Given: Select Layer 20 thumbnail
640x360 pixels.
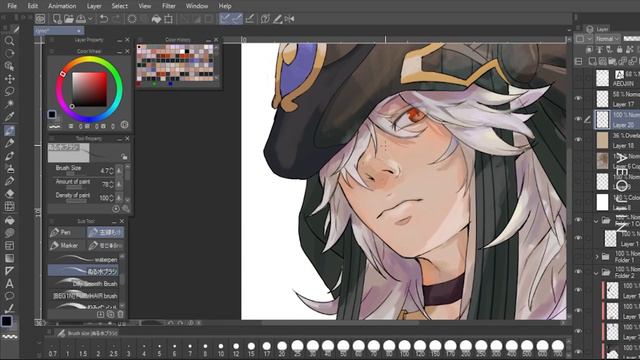Looking at the screenshot, I should (x=602, y=119).
